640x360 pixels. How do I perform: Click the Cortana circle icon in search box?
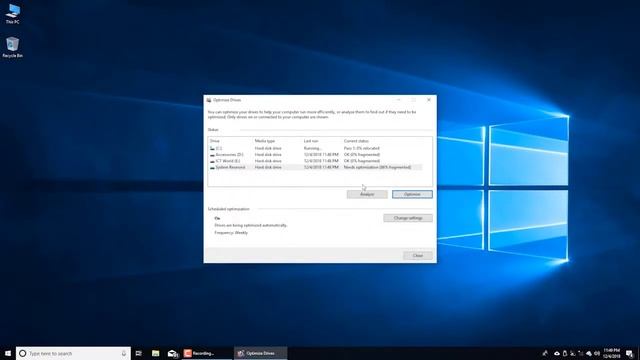click(x=23, y=353)
